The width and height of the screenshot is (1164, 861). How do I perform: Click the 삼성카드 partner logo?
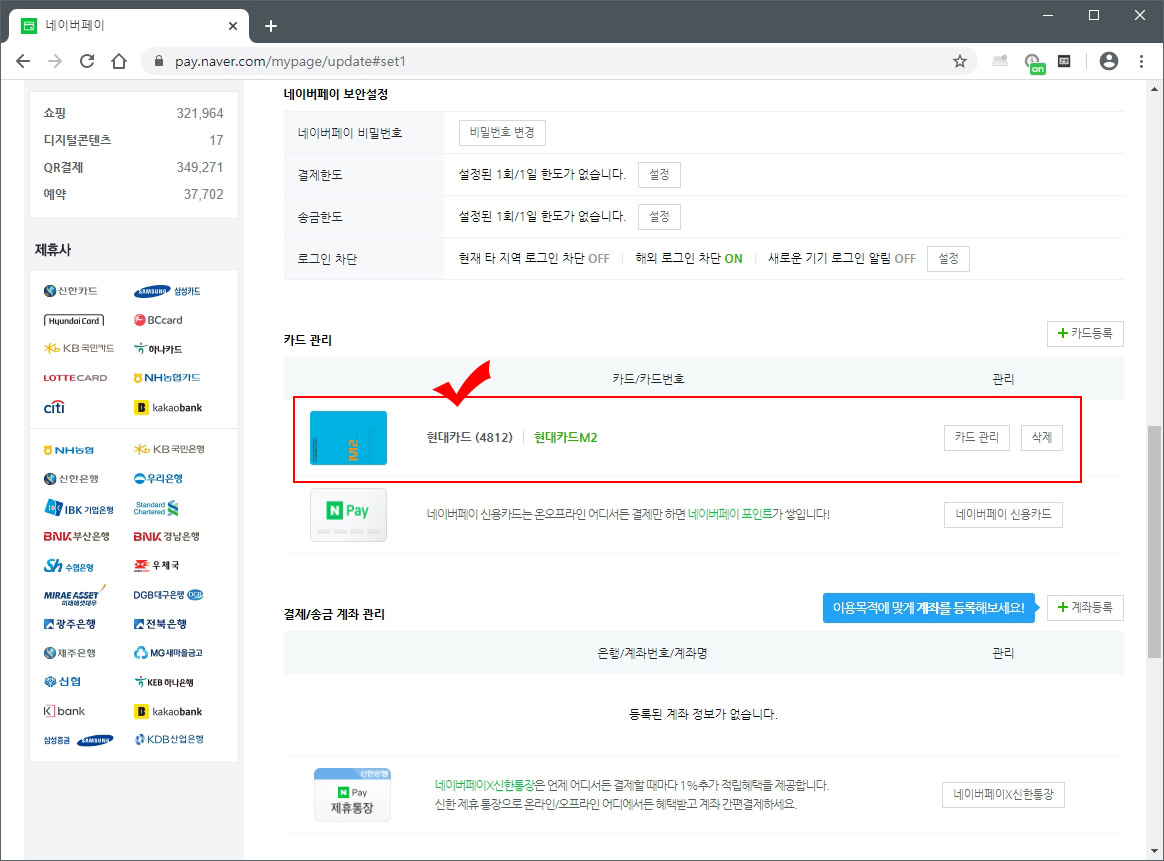point(167,291)
